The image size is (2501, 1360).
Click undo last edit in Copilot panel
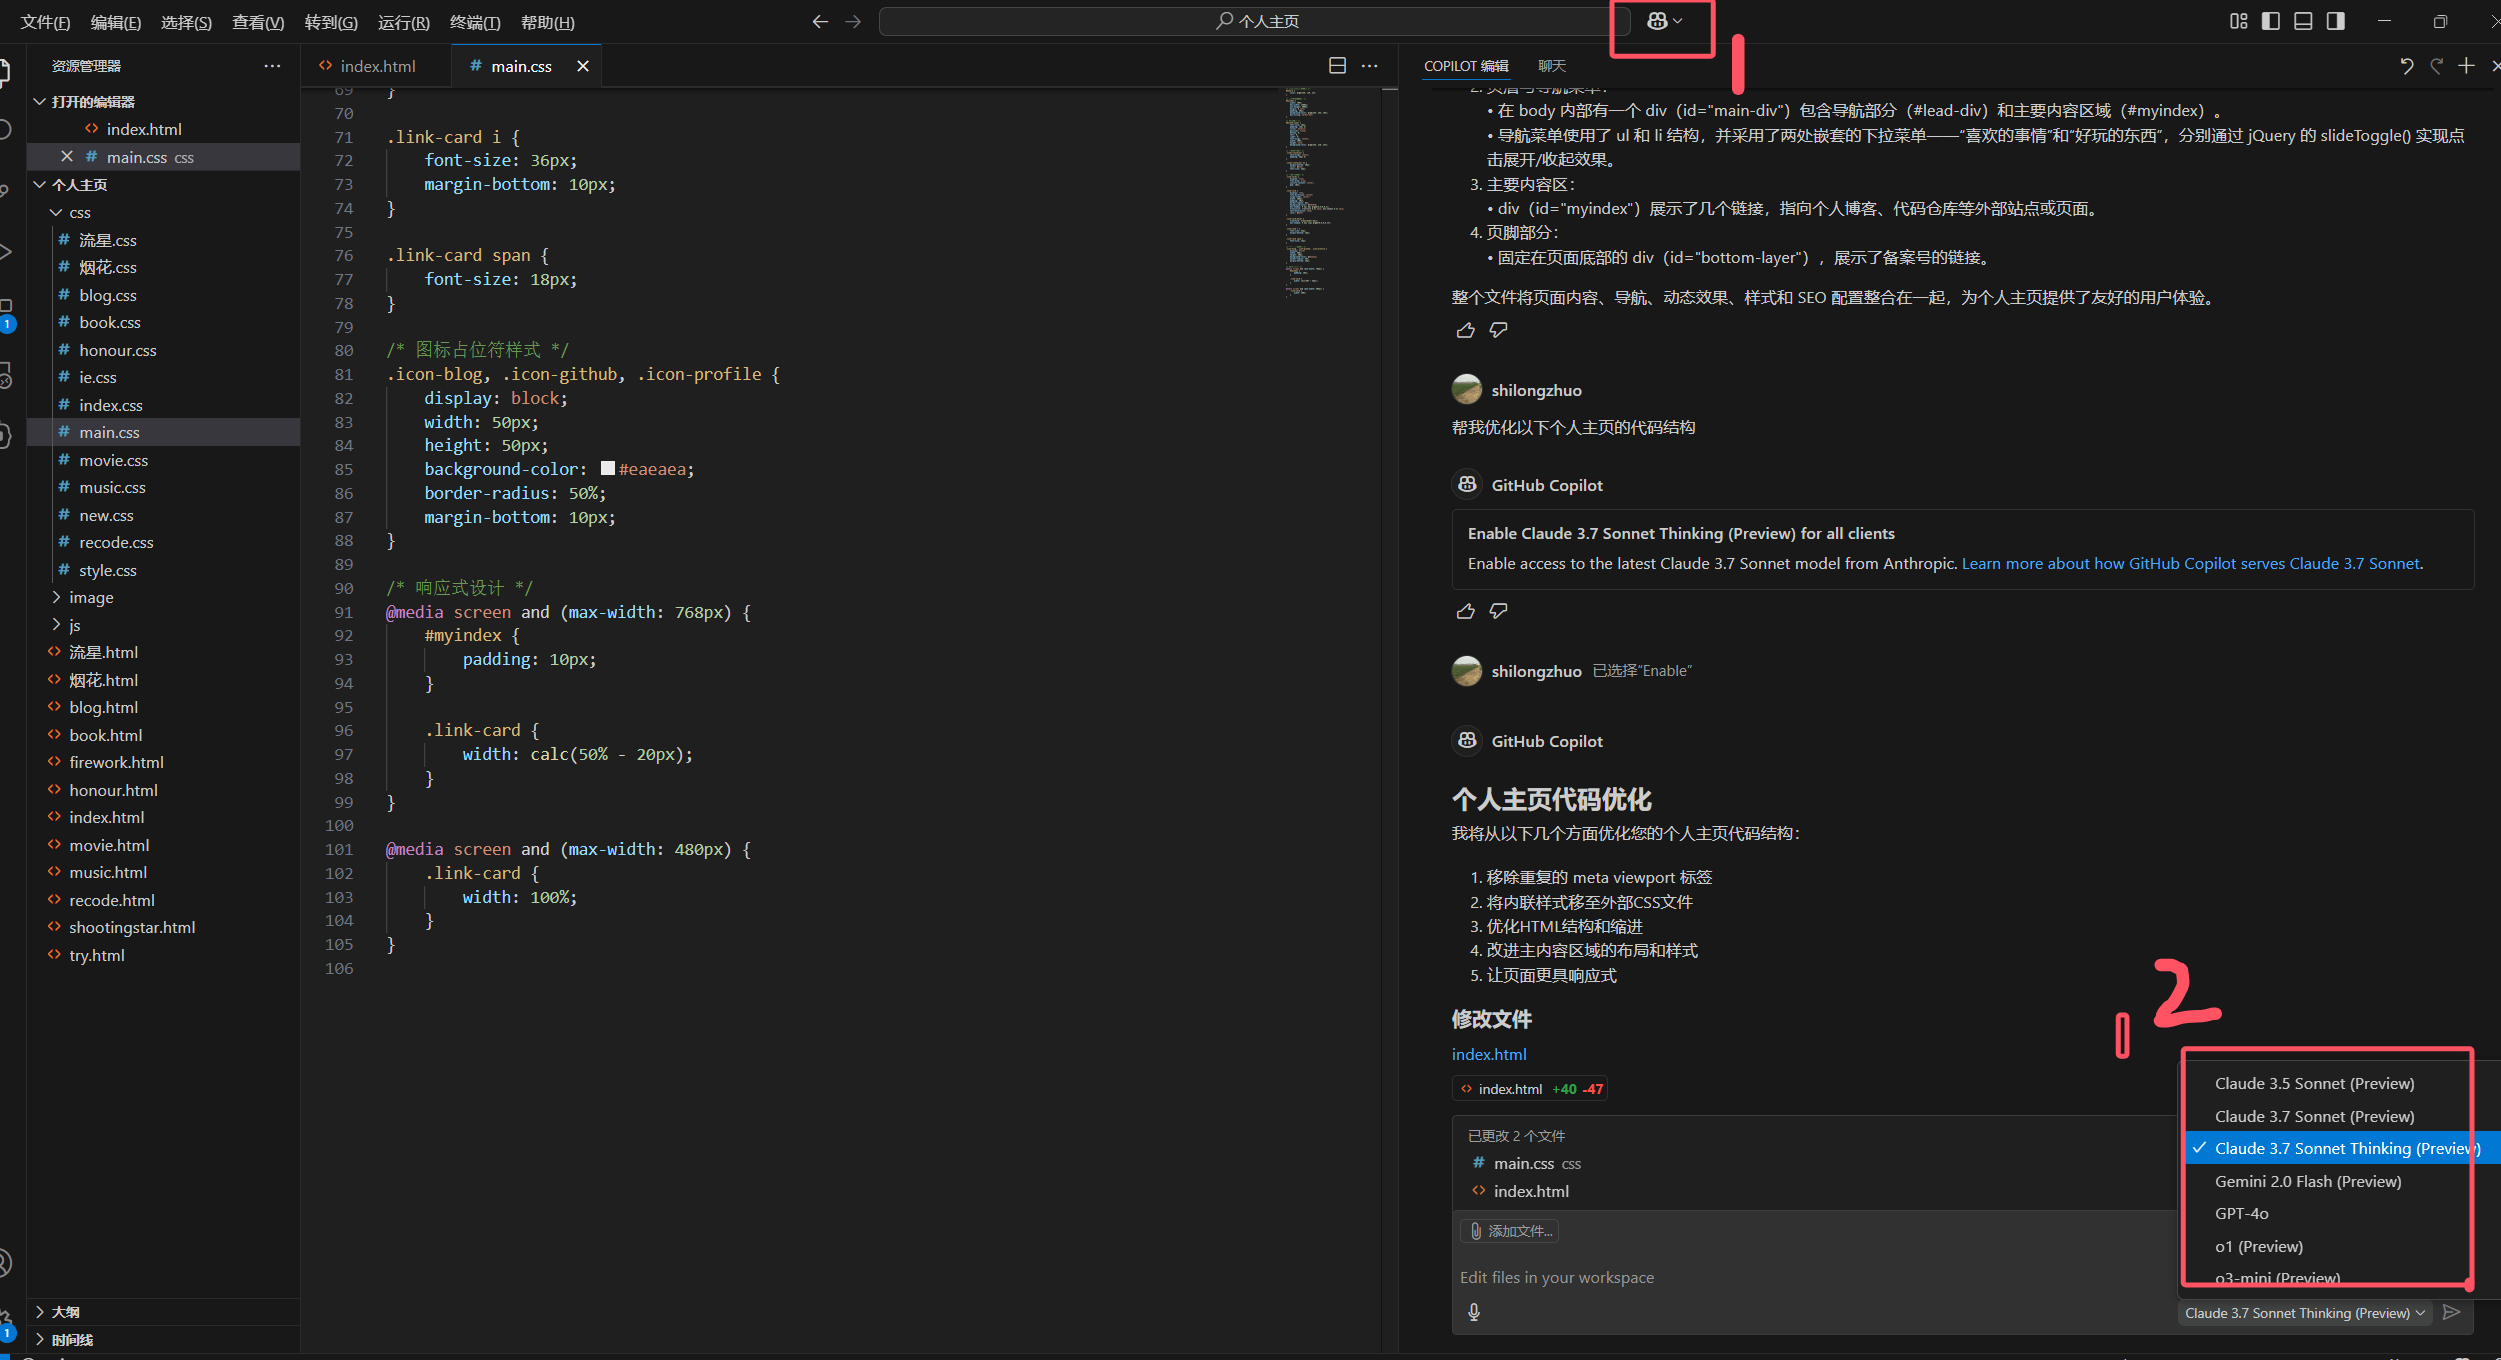point(2406,66)
